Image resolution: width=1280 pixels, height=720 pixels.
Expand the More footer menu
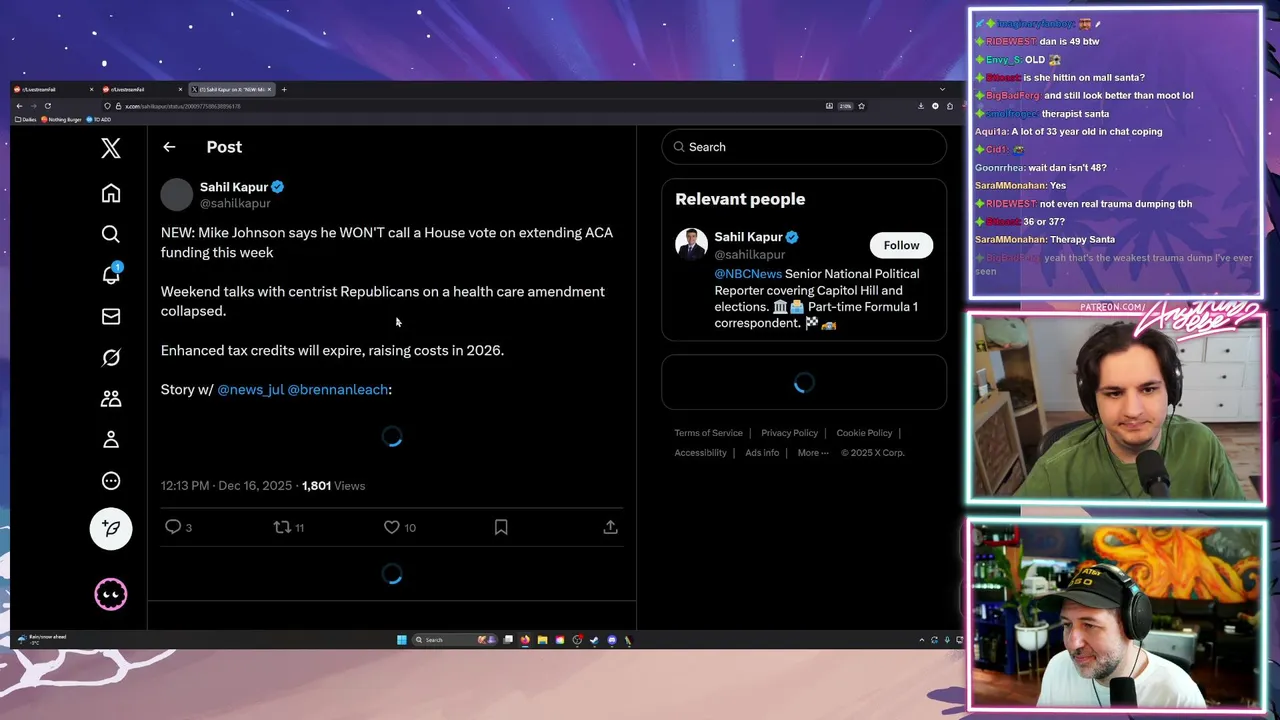click(x=812, y=453)
